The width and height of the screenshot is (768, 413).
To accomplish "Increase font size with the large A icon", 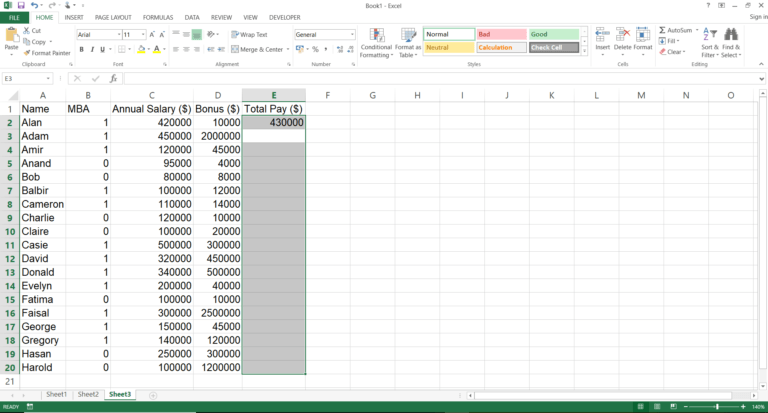I will point(152,35).
